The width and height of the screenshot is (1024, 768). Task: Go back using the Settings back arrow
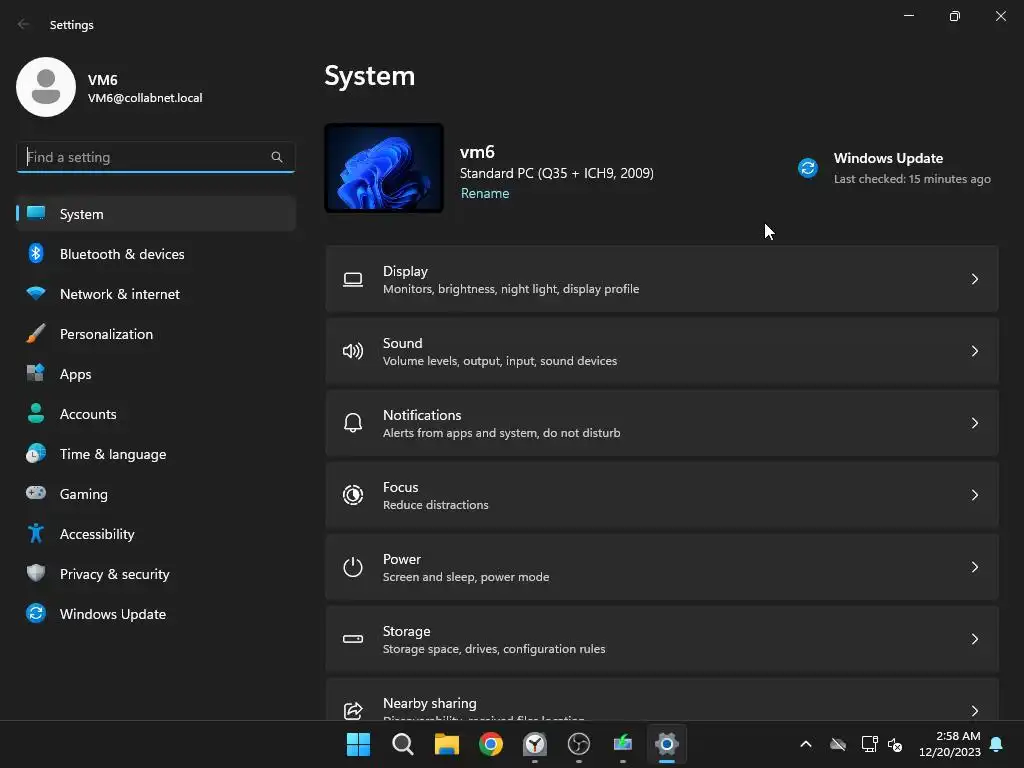(24, 24)
